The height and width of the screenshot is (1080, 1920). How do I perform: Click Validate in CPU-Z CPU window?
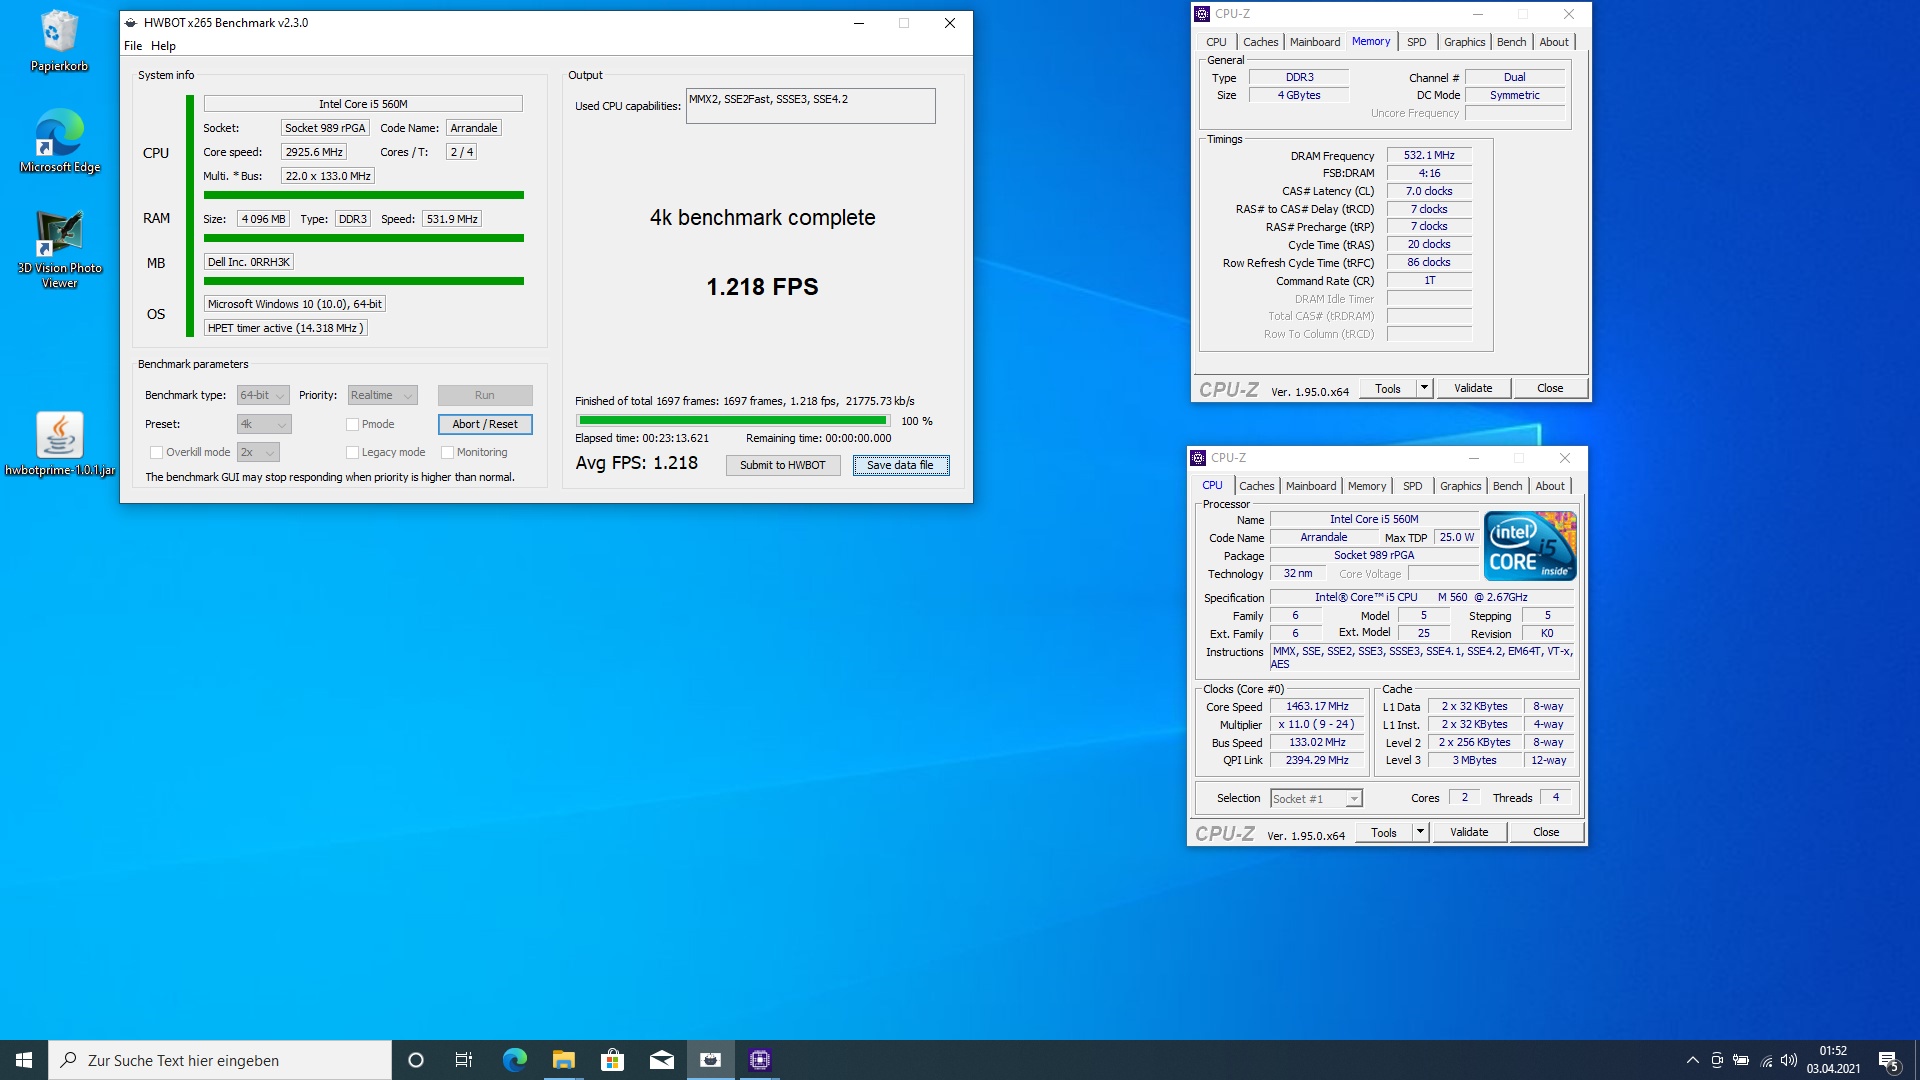click(x=1469, y=832)
